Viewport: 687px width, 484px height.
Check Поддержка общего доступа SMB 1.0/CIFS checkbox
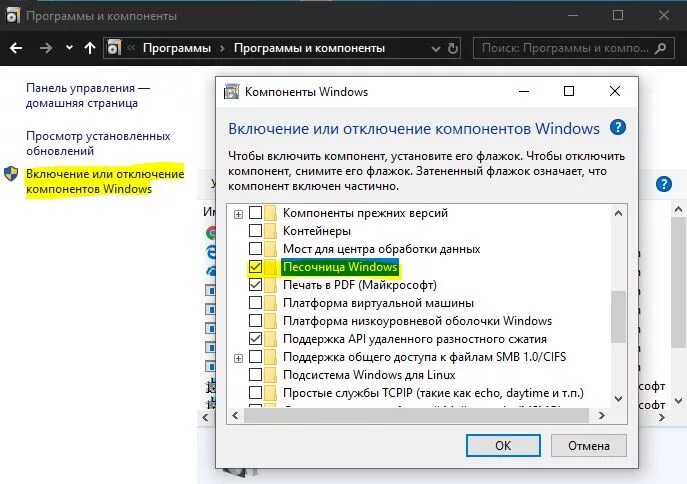255,357
